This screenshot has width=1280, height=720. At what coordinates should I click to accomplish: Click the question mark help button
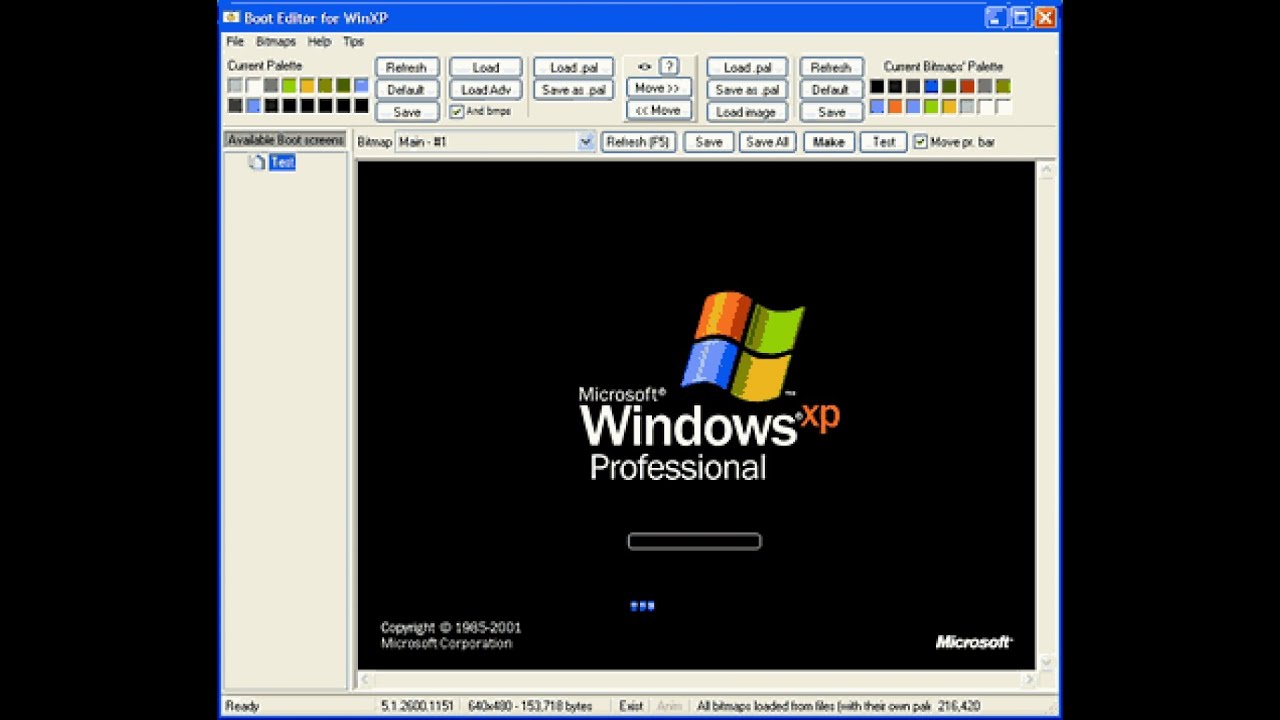click(x=669, y=66)
